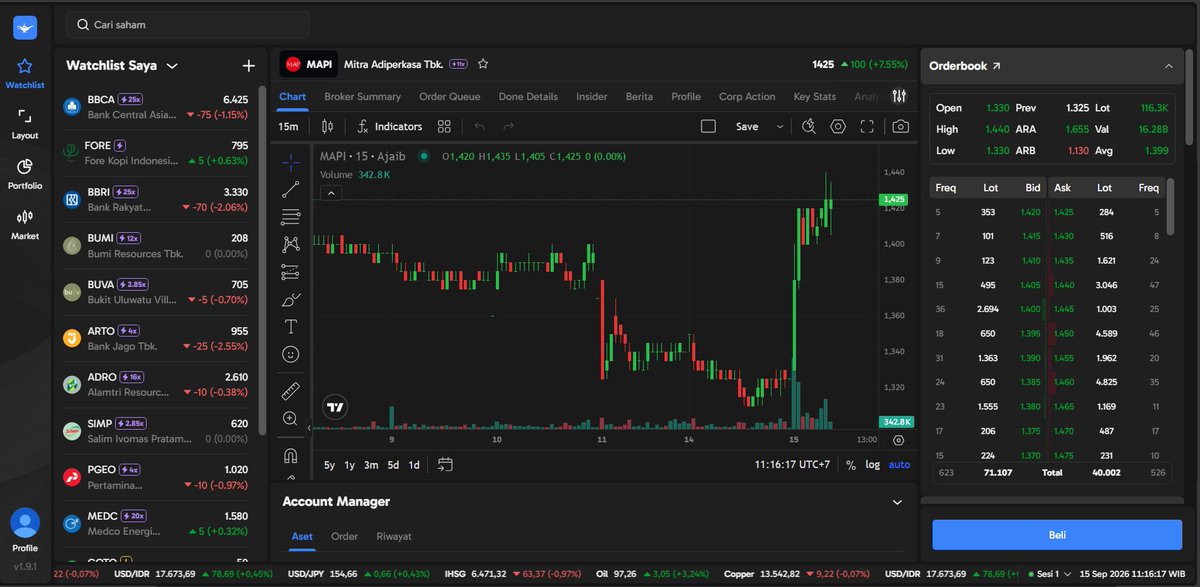Change candlestick chart style icon
This screenshot has height=587, width=1200.
click(x=327, y=127)
